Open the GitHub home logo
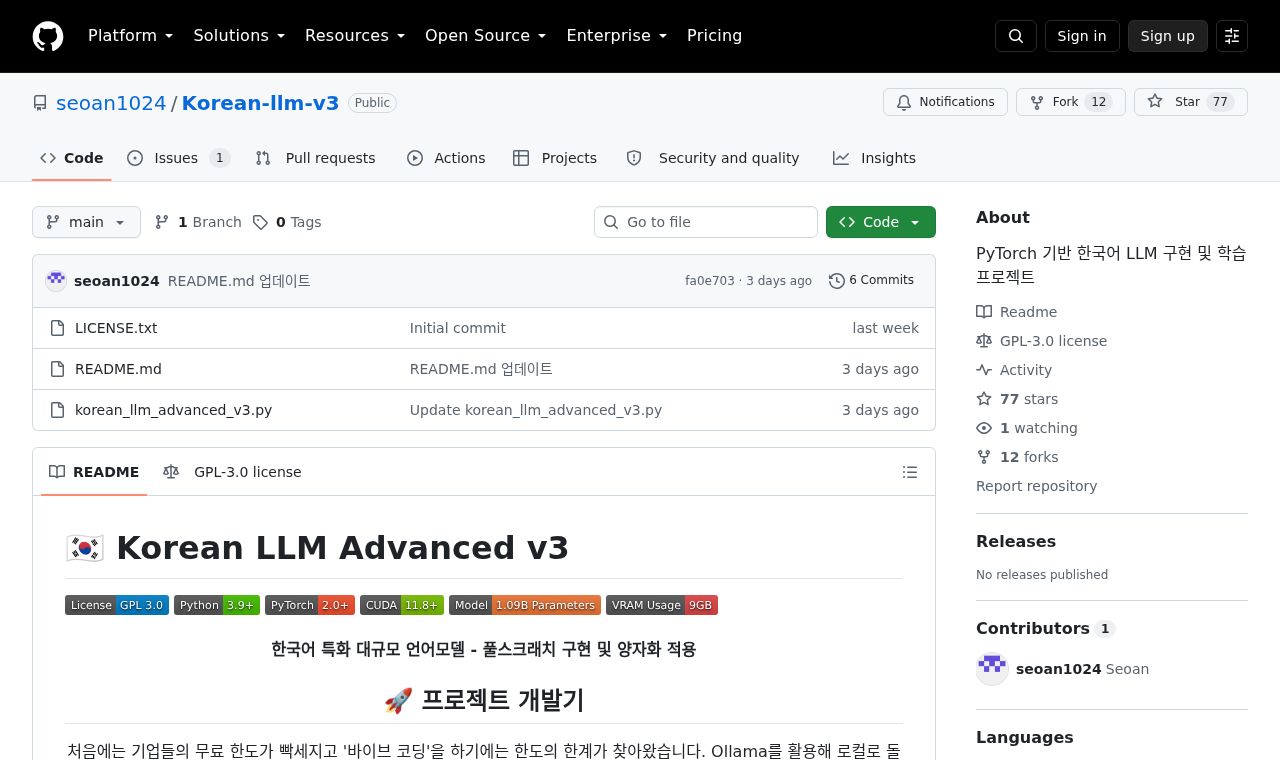The image size is (1280, 760). tap(48, 36)
